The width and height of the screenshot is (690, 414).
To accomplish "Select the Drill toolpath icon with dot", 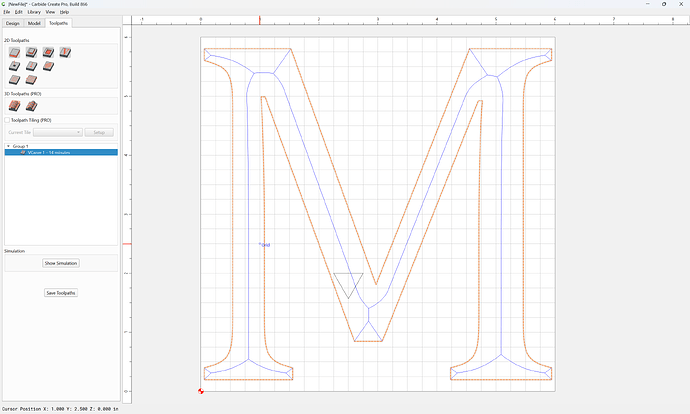I will coord(15,66).
